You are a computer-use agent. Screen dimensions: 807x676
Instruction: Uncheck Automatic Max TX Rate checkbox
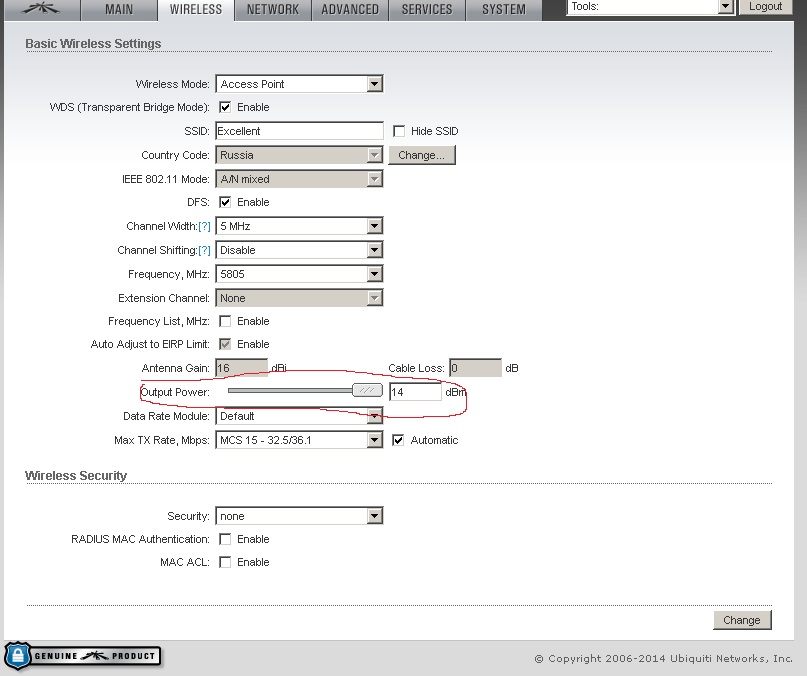[x=398, y=440]
